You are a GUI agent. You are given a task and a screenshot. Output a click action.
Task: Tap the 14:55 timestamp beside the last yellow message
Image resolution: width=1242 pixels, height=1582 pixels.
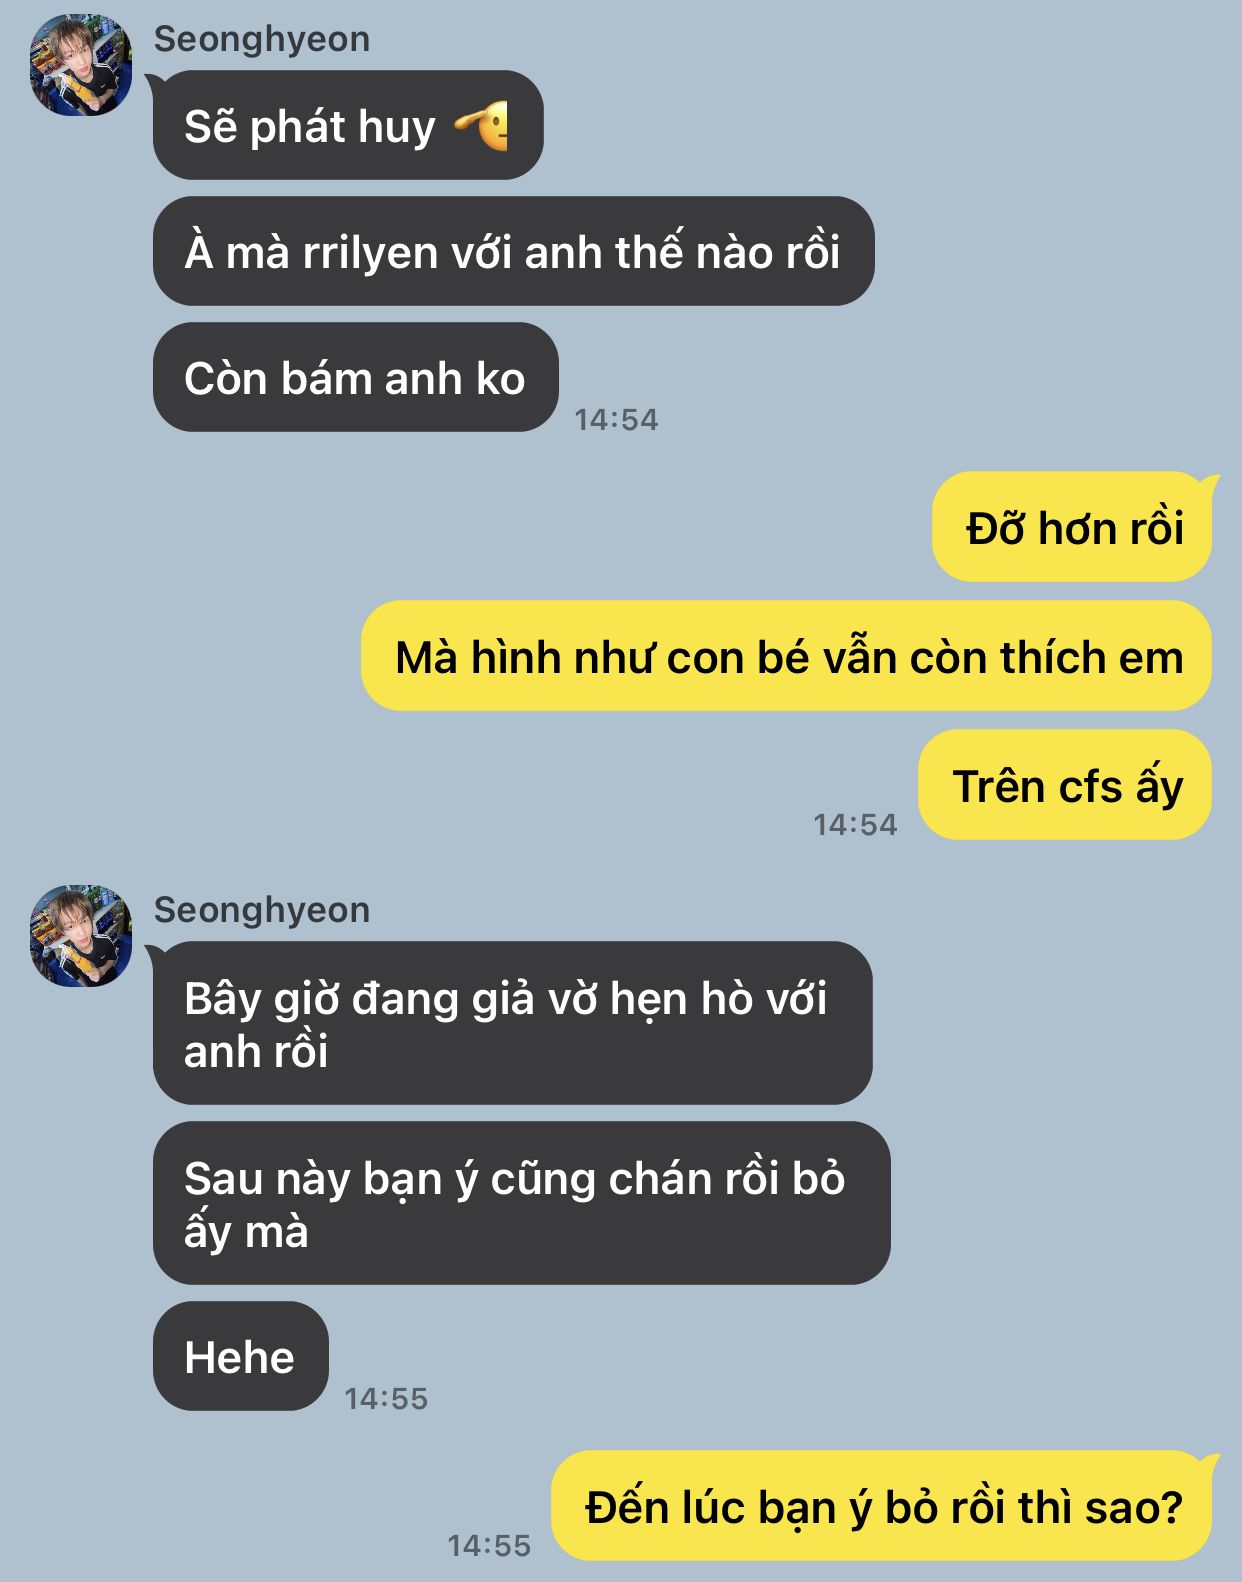489,1546
